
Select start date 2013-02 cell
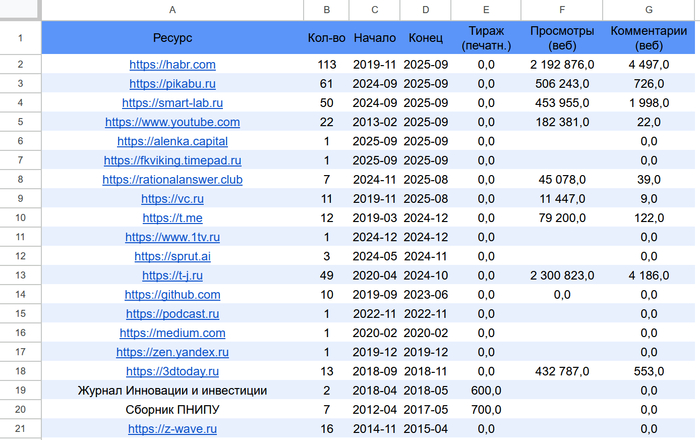pos(375,122)
